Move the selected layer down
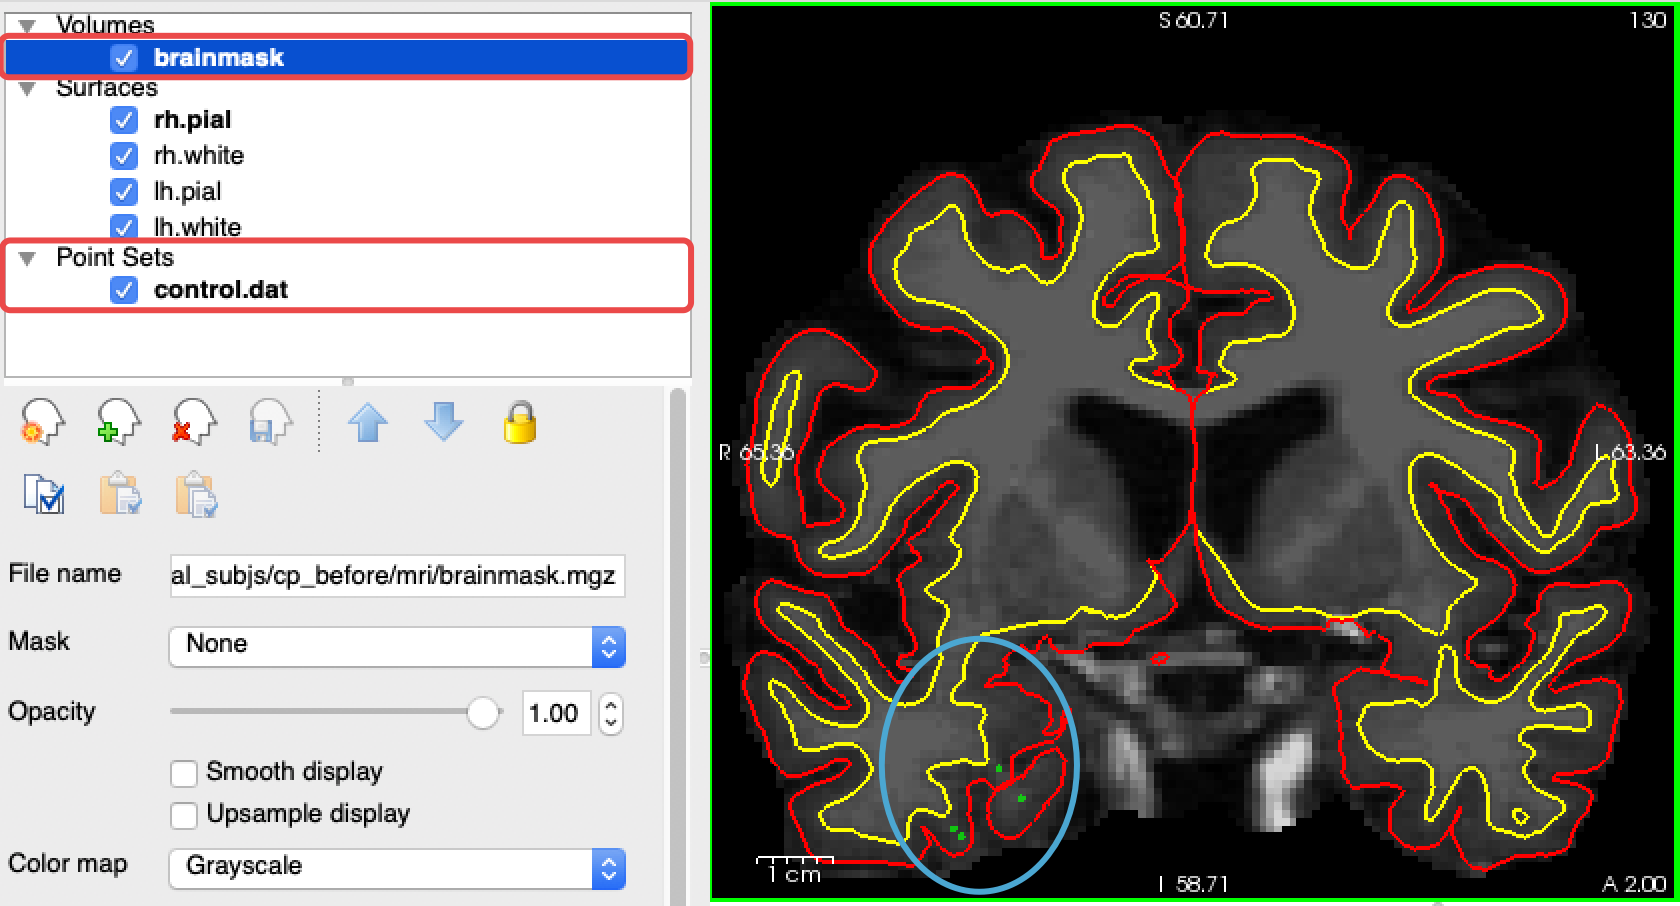 (x=443, y=423)
